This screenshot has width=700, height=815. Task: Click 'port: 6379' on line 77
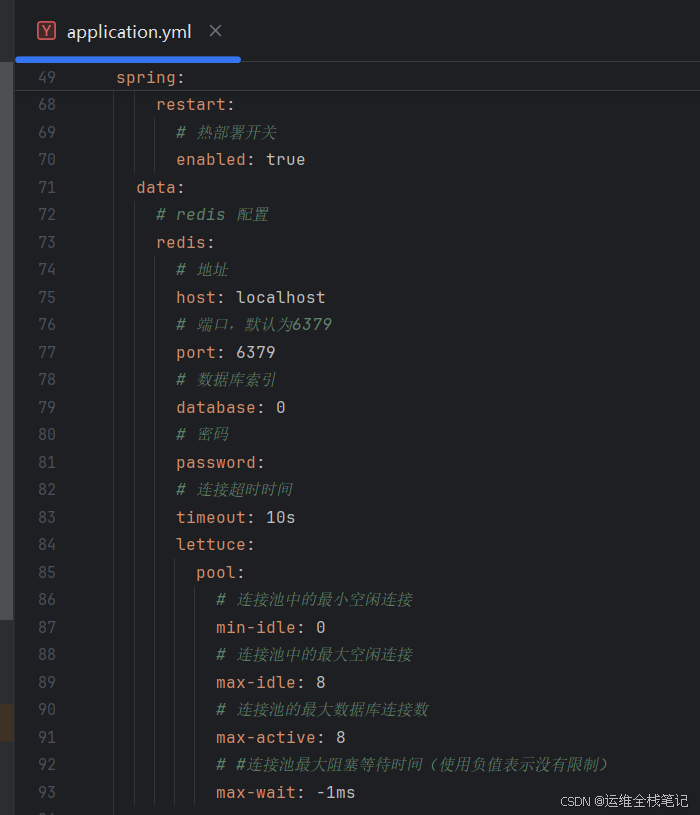click(226, 352)
